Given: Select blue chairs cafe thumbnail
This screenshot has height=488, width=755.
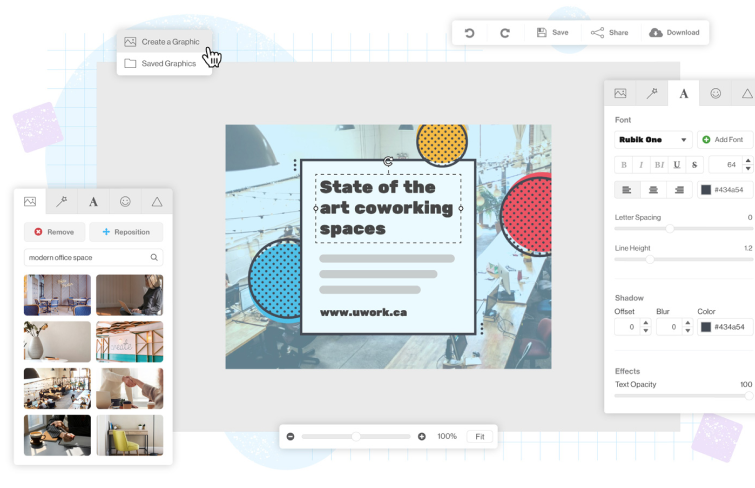Looking at the screenshot, I should pyautogui.click(x=57, y=295).
